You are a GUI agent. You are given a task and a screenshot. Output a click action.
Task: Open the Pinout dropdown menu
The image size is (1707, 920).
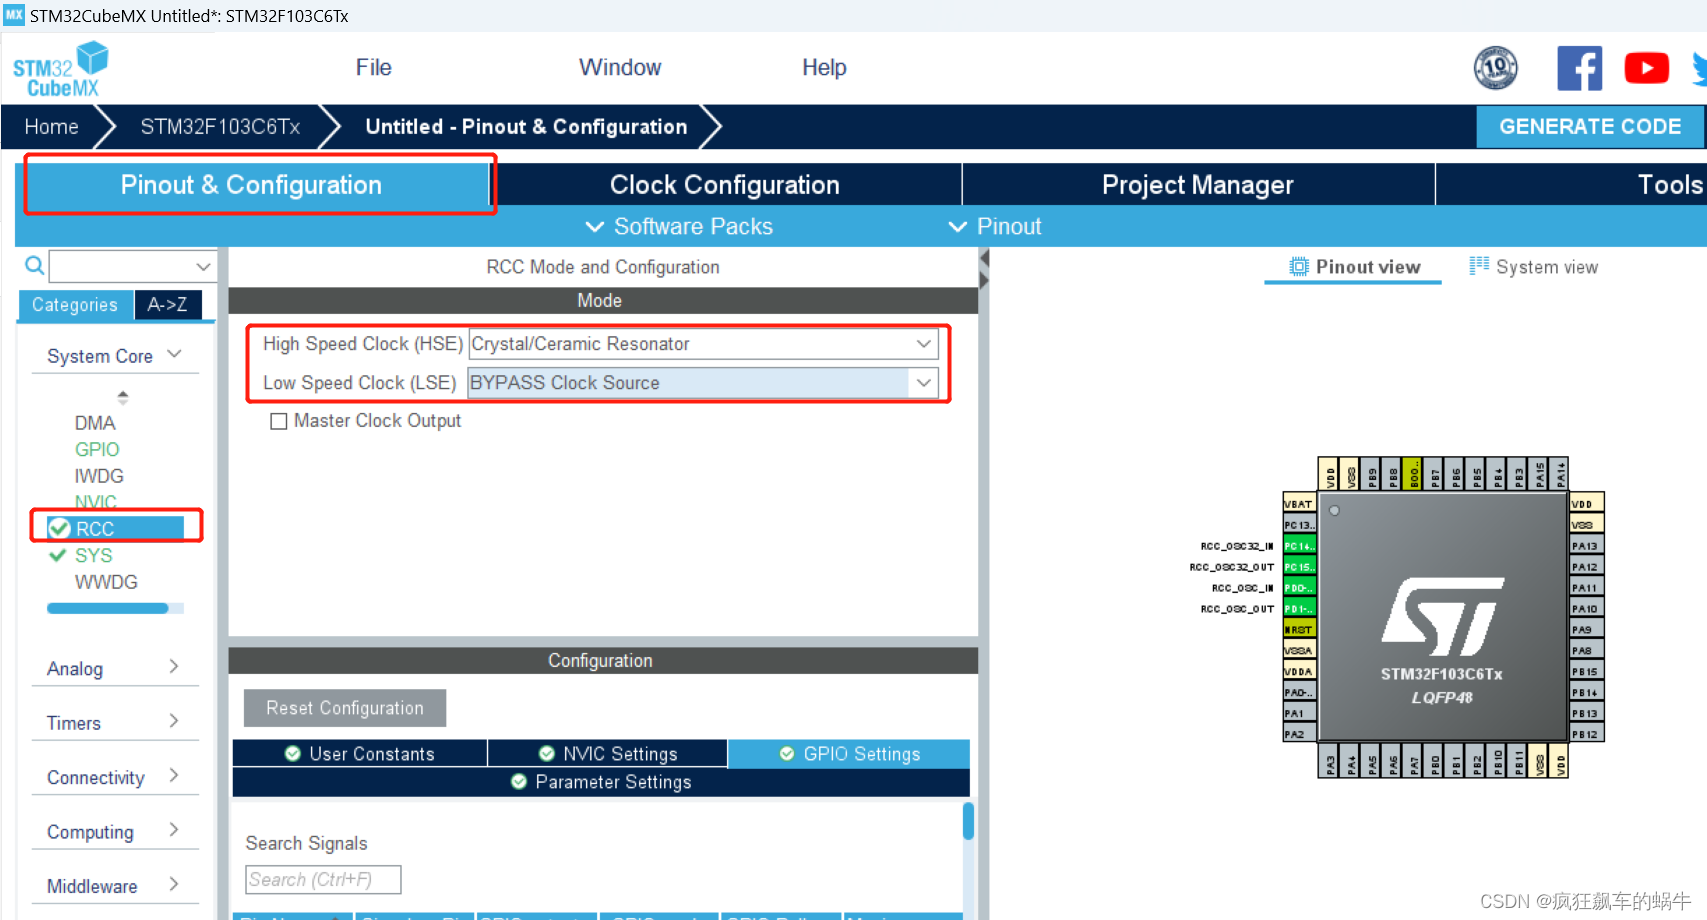[995, 227]
